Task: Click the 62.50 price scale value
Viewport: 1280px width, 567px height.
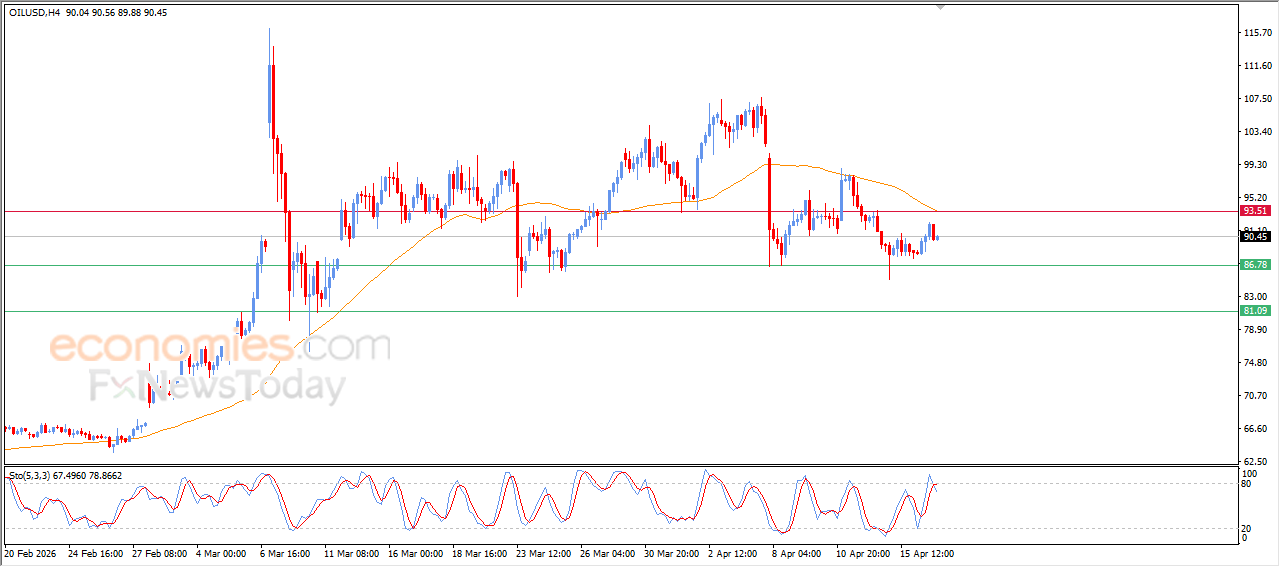Action: (x=1256, y=461)
